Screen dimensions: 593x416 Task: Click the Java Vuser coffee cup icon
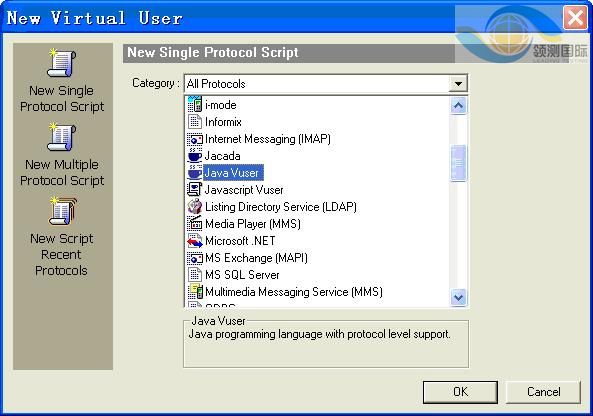[x=195, y=172]
